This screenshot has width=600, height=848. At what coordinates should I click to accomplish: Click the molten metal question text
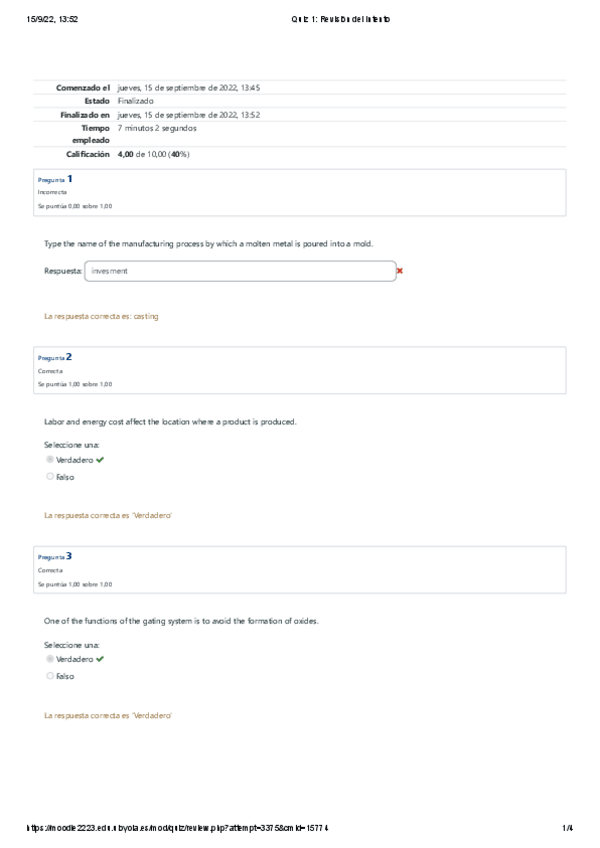(x=209, y=243)
